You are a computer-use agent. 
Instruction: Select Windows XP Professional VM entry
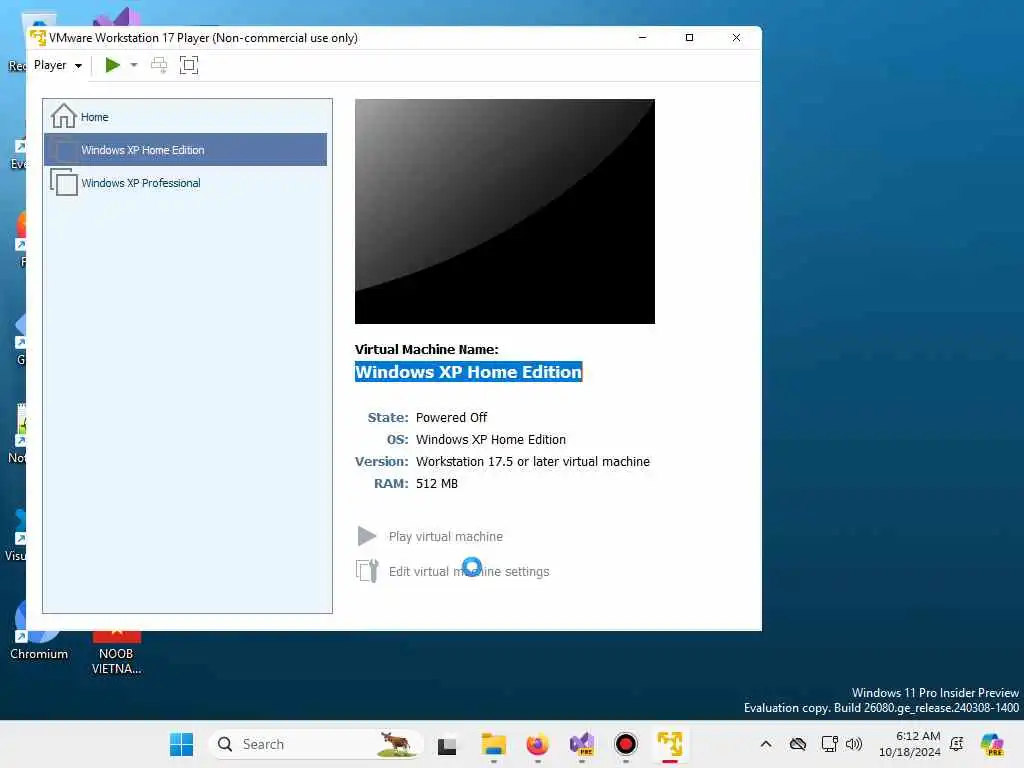(185, 183)
